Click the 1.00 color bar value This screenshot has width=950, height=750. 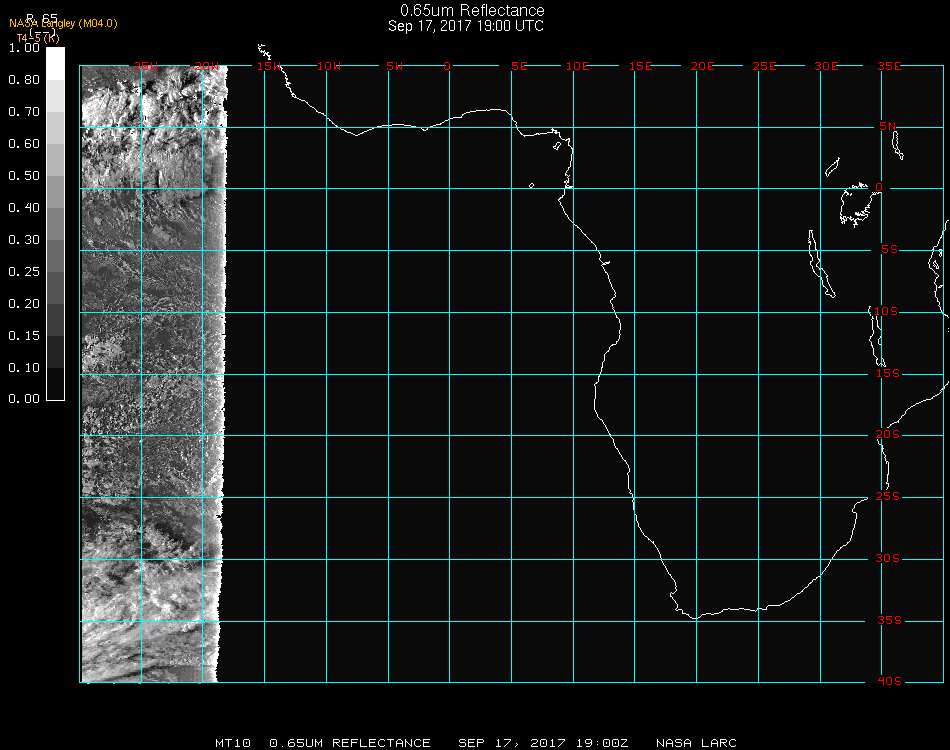(24, 48)
